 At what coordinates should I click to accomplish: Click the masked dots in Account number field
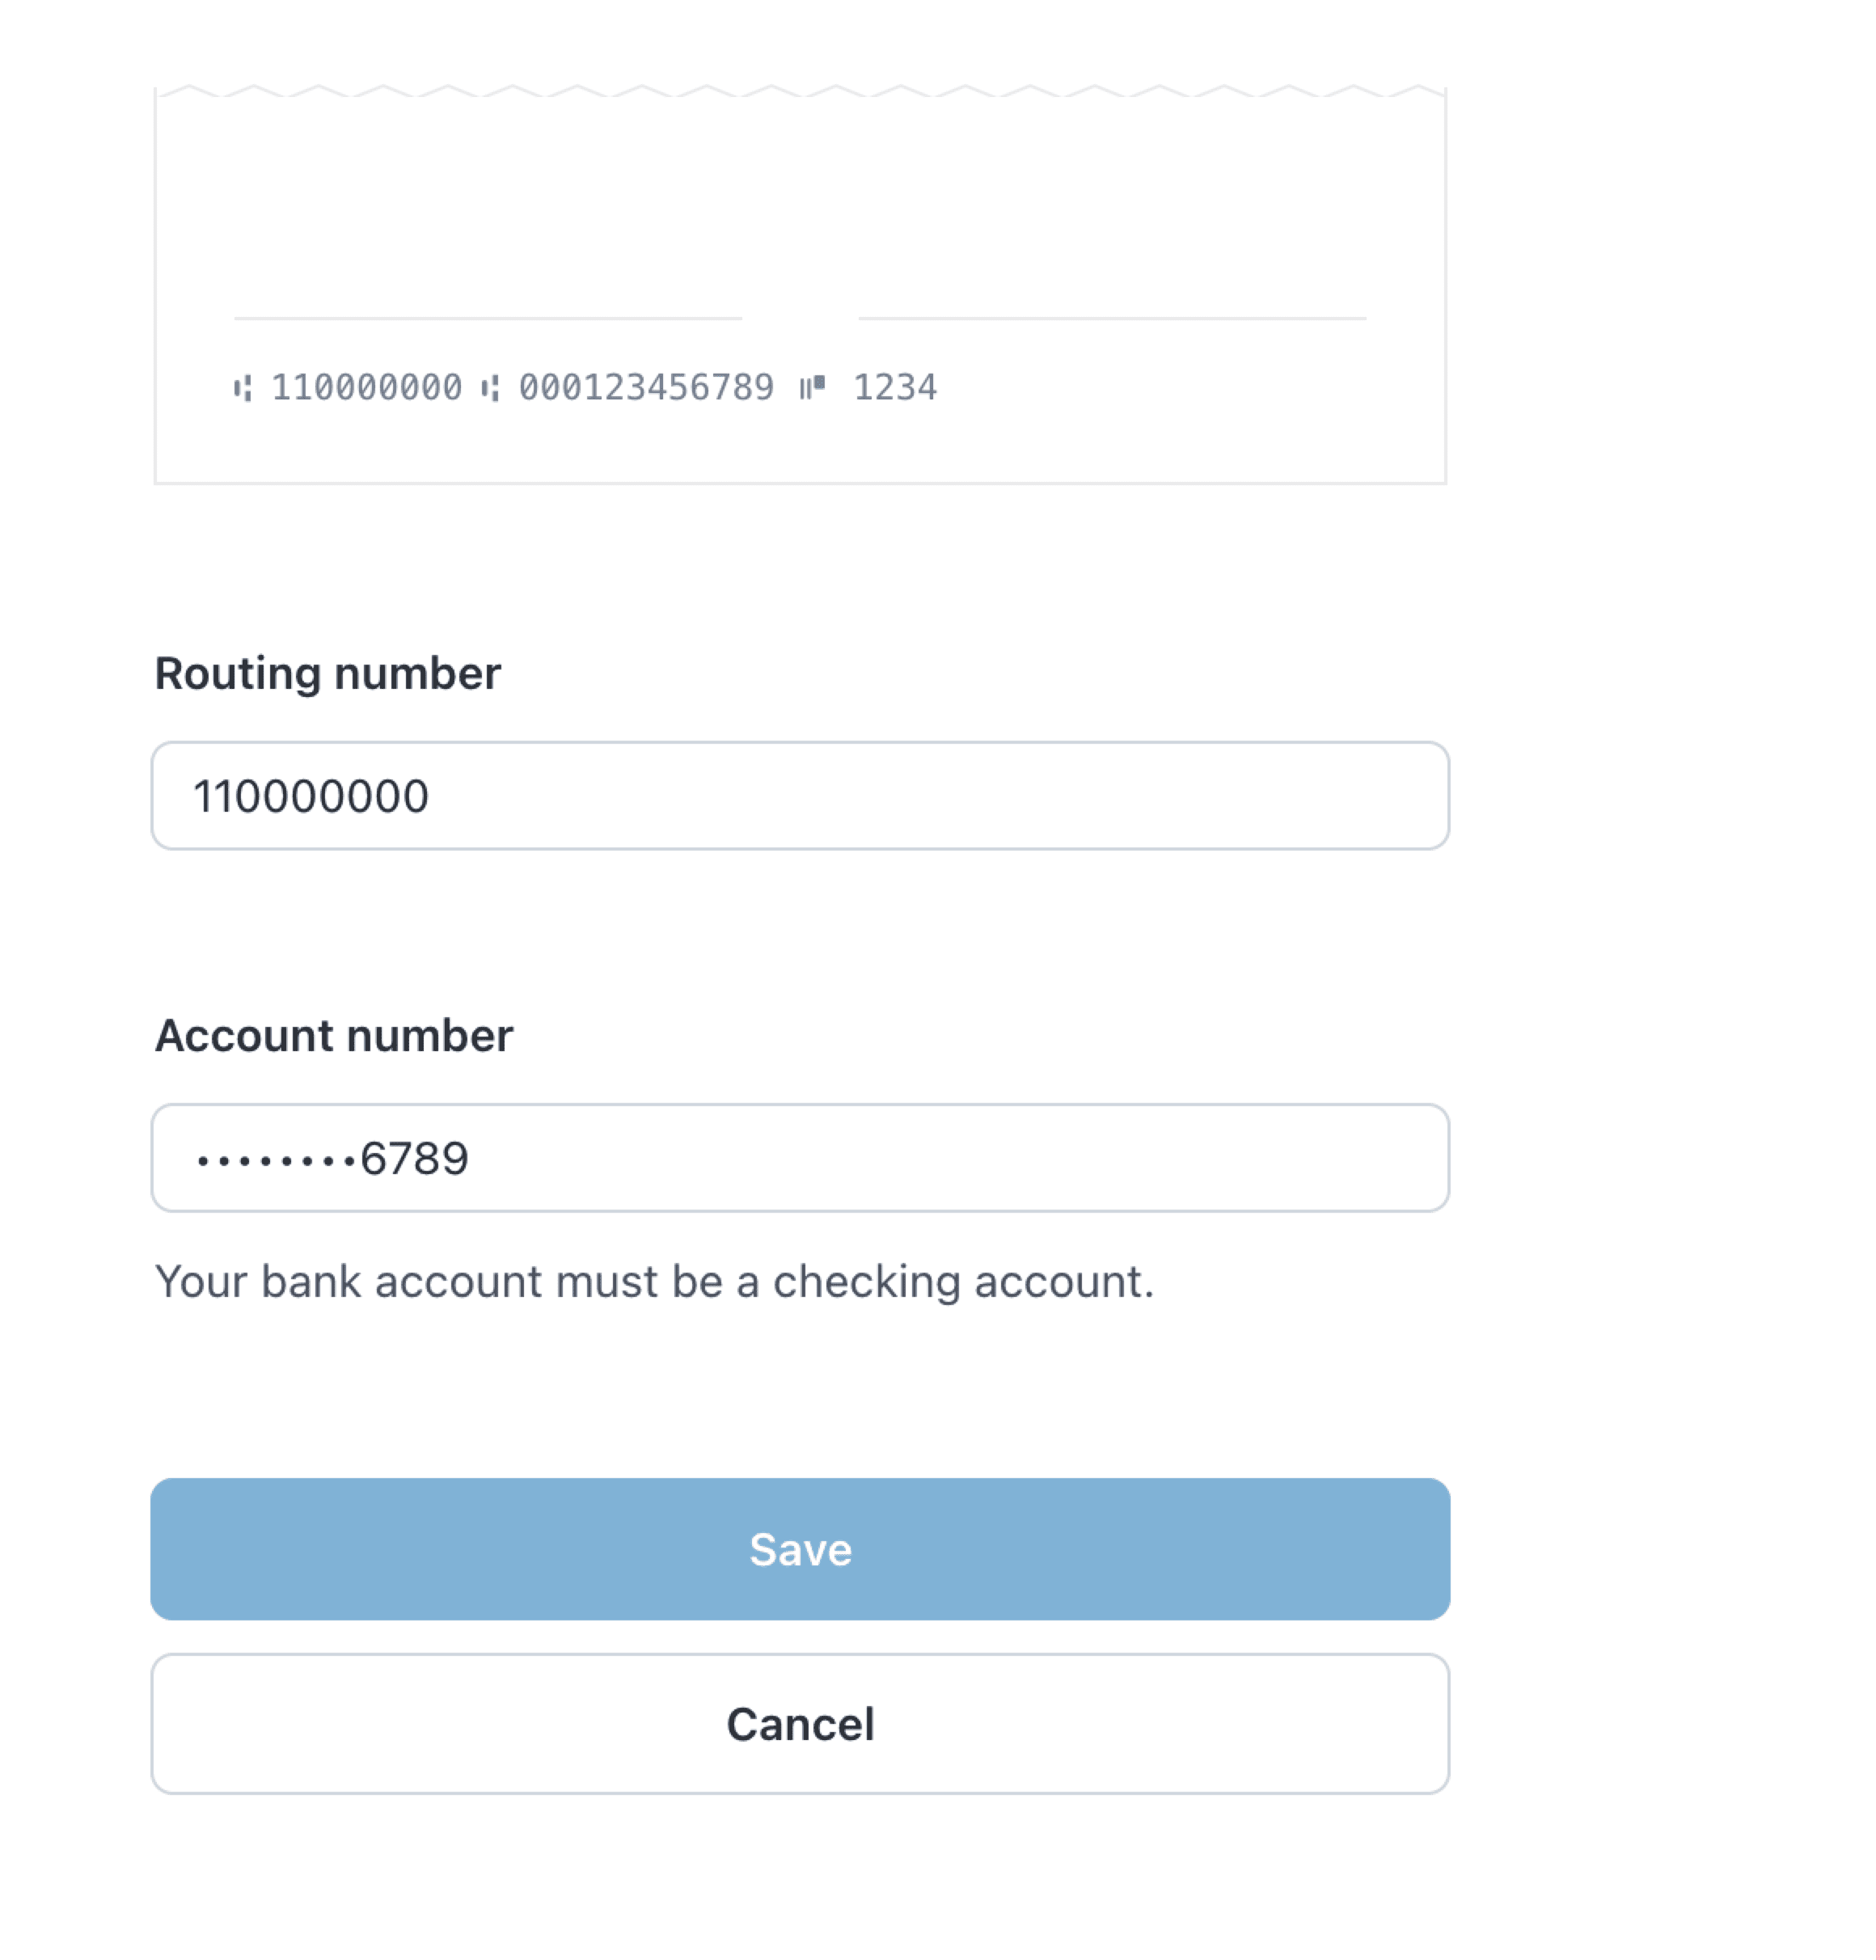(276, 1160)
